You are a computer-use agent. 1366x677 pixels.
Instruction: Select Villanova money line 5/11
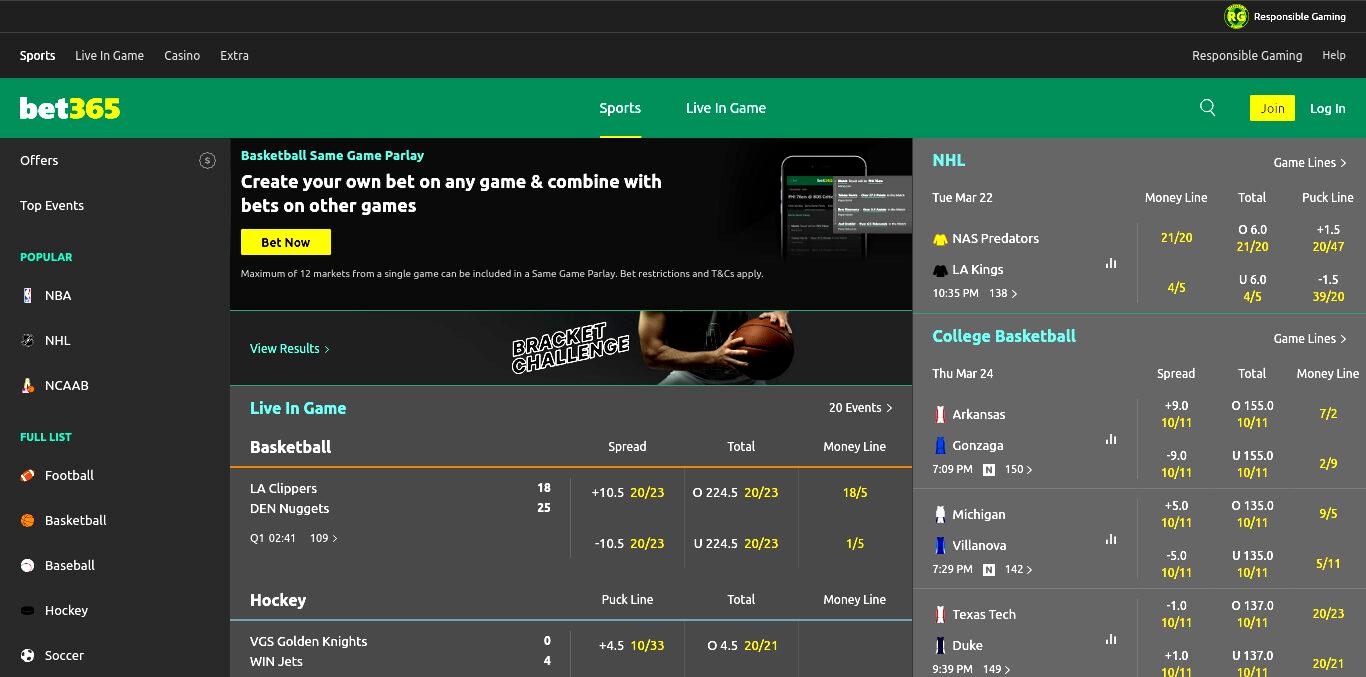tap(1328, 563)
